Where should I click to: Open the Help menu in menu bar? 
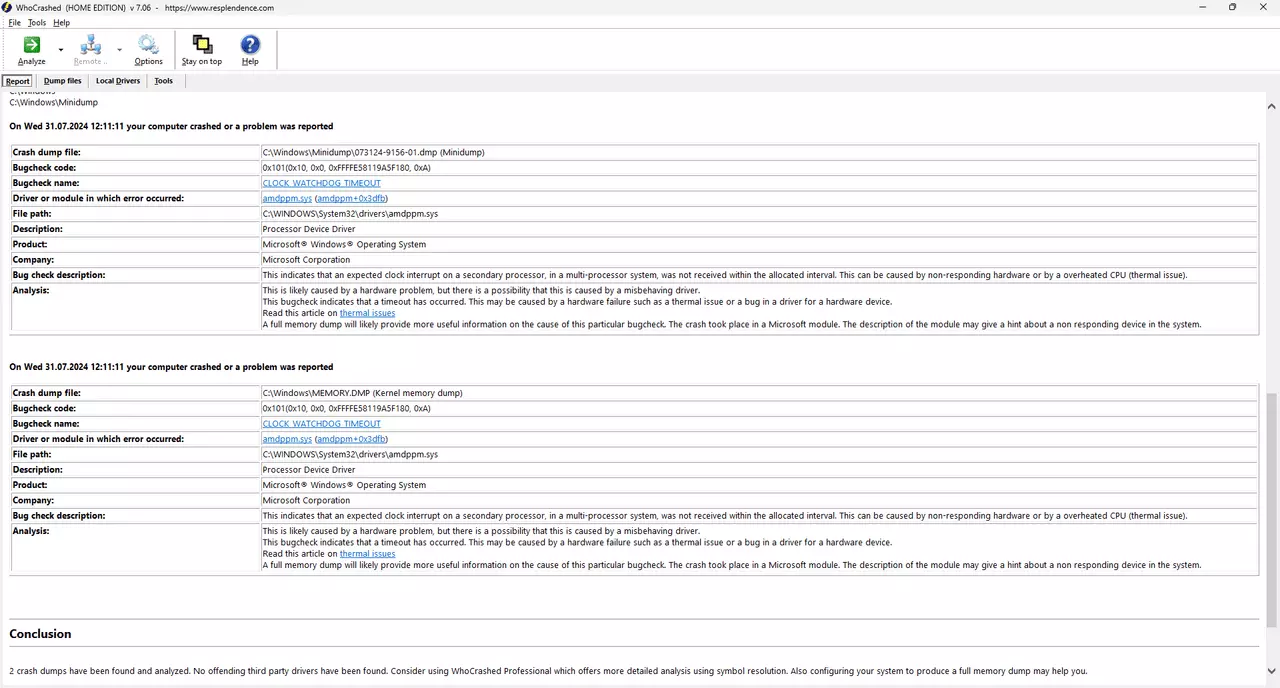tap(62, 22)
